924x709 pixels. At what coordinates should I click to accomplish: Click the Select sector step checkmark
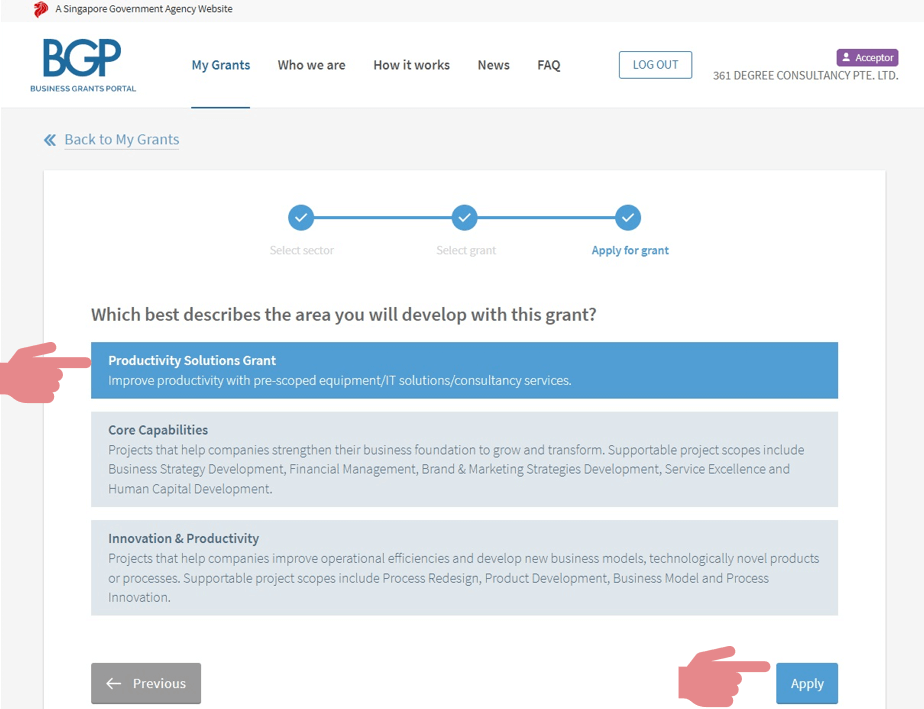pyautogui.click(x=301, y=217)
